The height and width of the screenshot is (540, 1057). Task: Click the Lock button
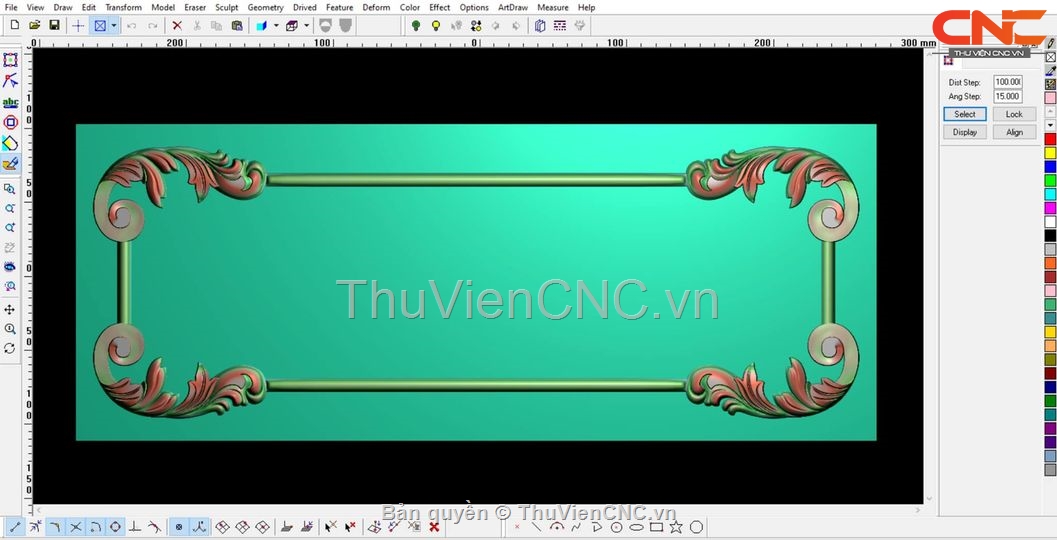coord(1014,114)
